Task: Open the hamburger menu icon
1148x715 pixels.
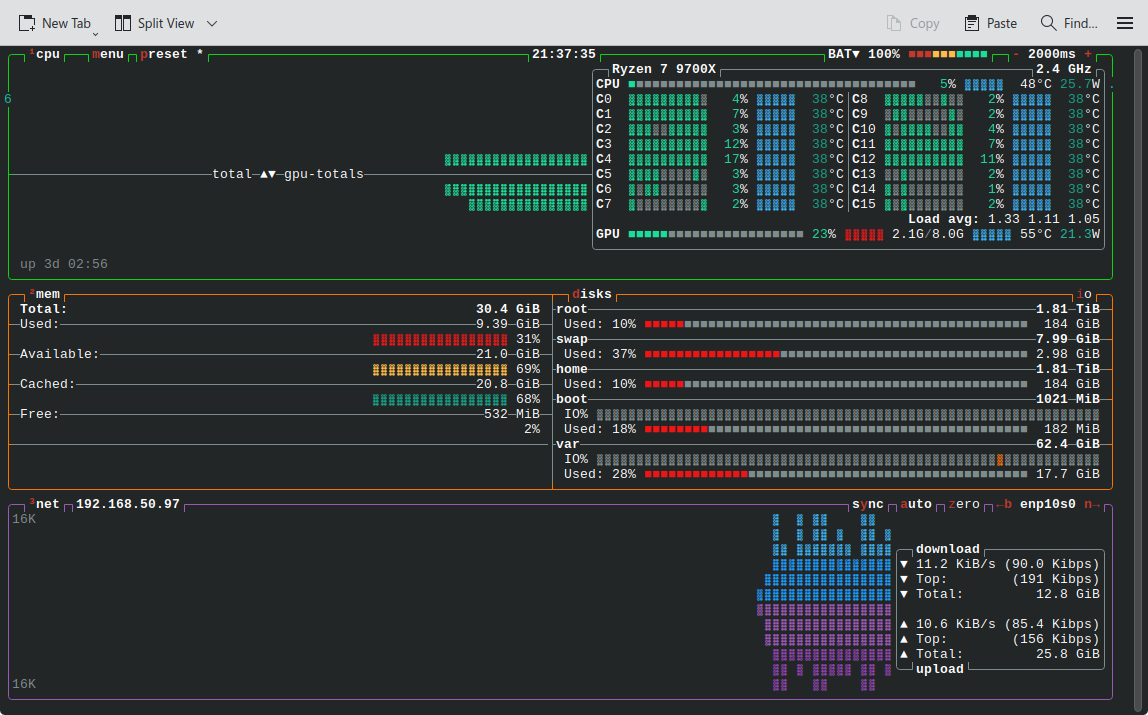Action: pyautogui.click(x=1125, y=23)
